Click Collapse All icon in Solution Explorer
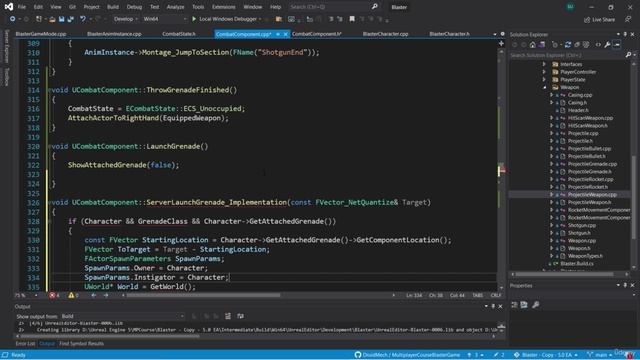 pyautogui.click(x=577, y=45)
